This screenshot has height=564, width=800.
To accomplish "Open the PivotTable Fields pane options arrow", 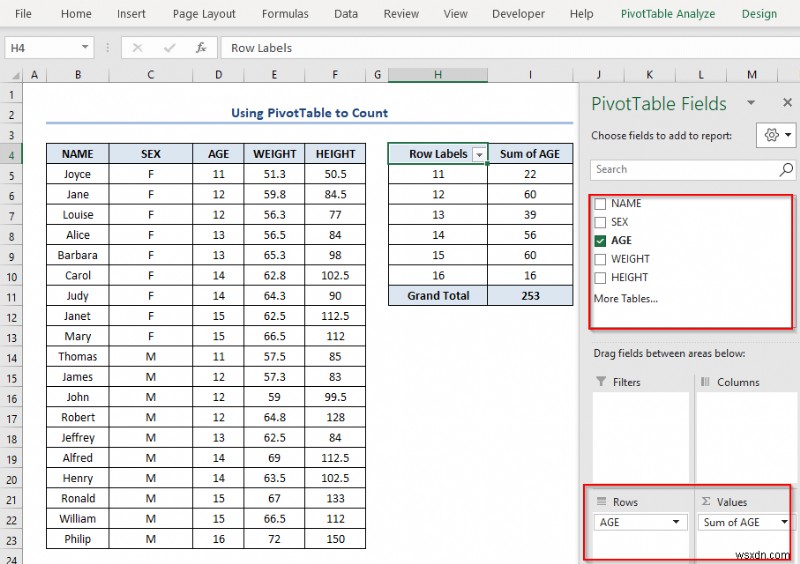I will pos(751,103).
